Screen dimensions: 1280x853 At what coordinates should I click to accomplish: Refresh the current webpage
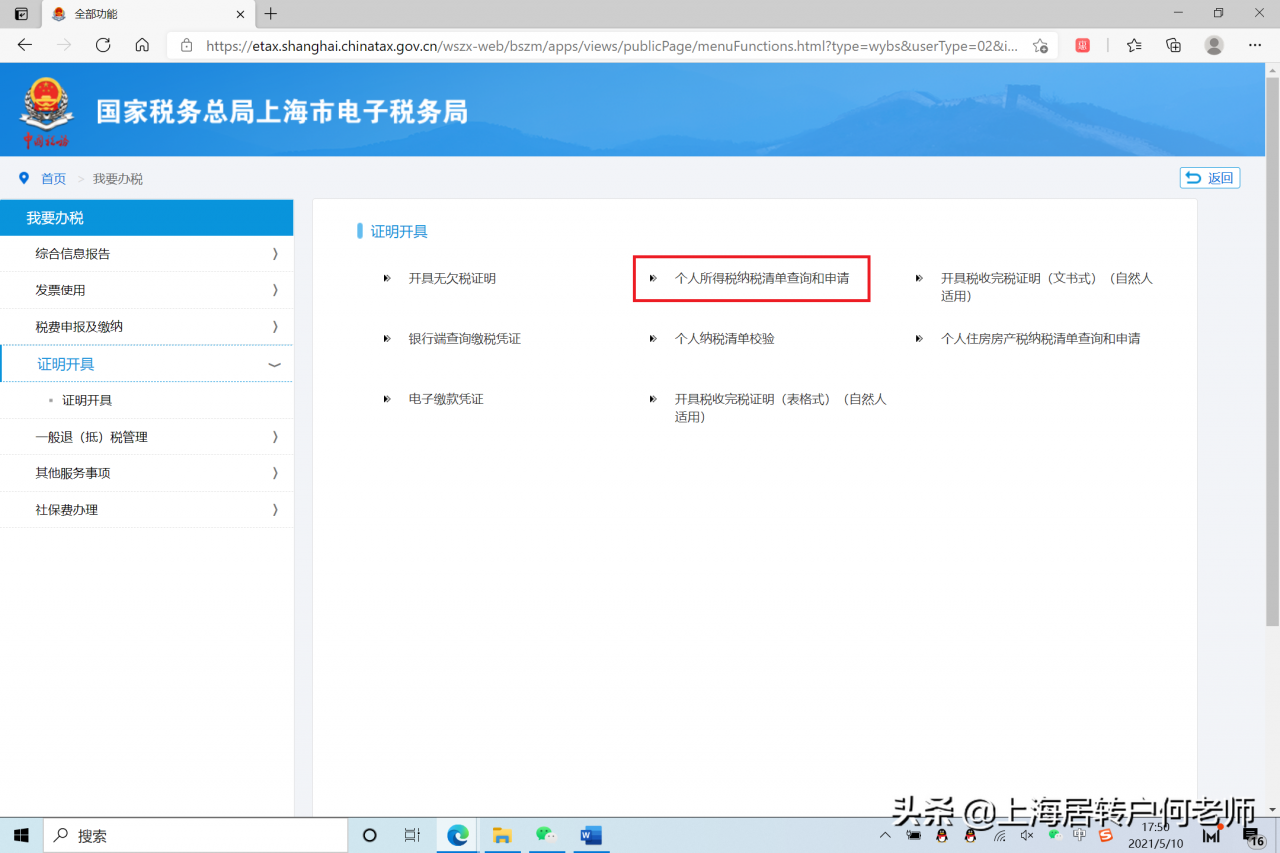click(102, 45)
